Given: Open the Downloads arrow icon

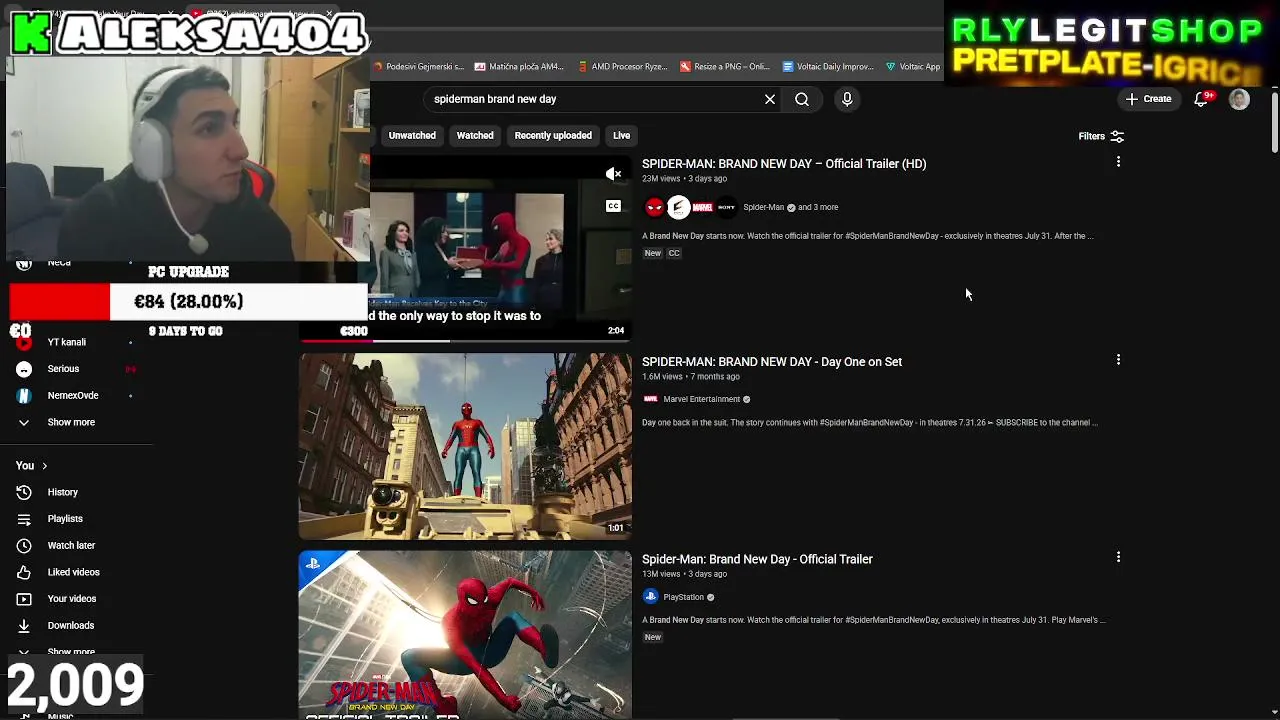Looking at the screenshot, I should pos(24,625).
